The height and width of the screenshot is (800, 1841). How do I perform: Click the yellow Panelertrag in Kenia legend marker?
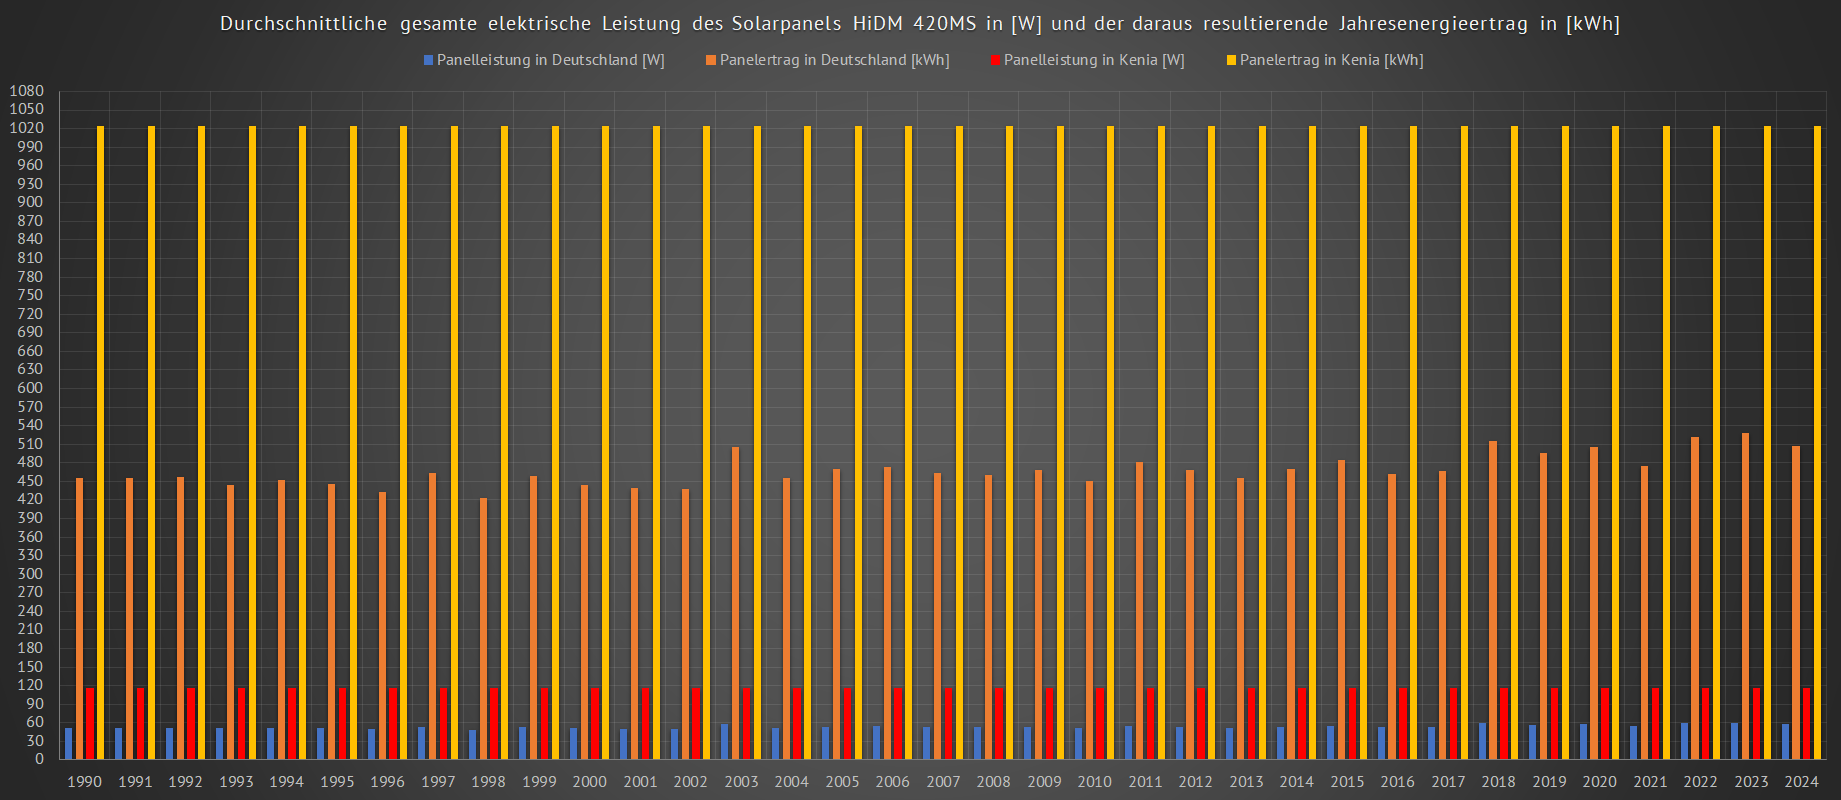1231,60
